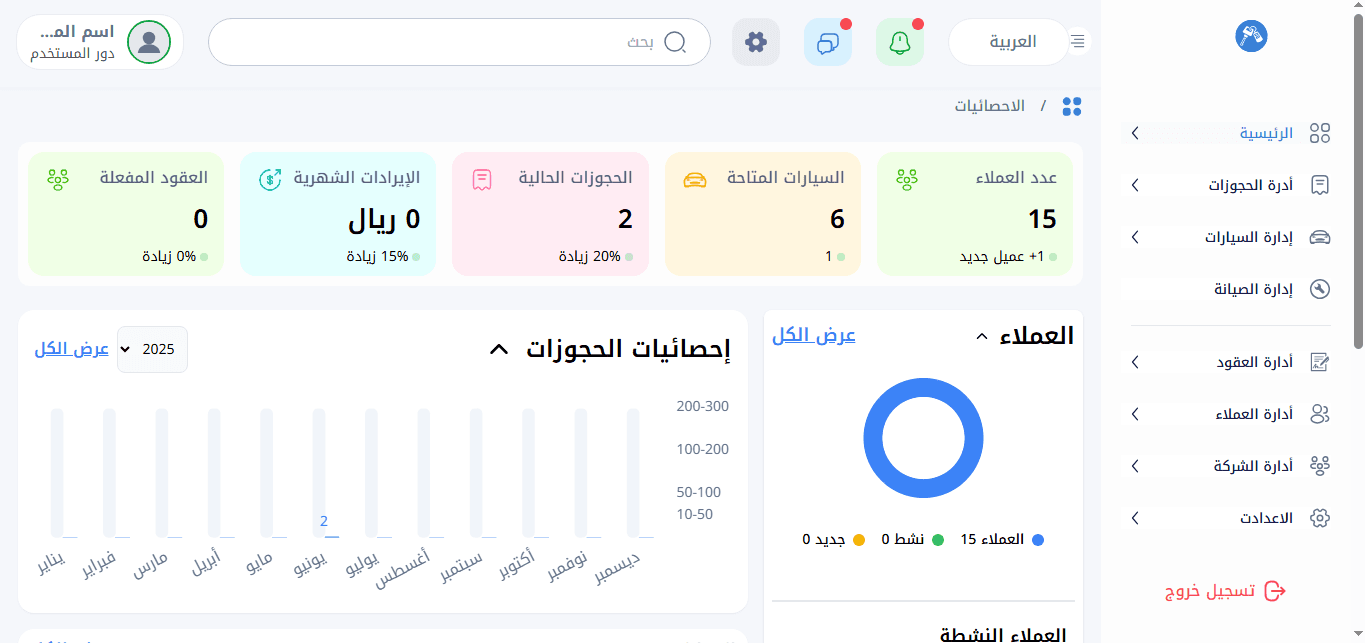1365x643 pixels.
Task: Click the breadcrumb dashboard grid icon
Action: coord(1072,106)
